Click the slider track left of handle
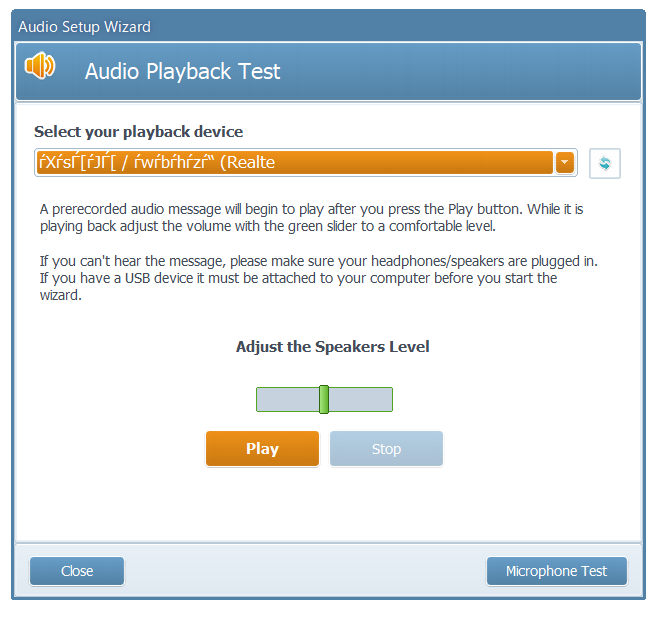 pyautogui.click(x=287, y=400)
